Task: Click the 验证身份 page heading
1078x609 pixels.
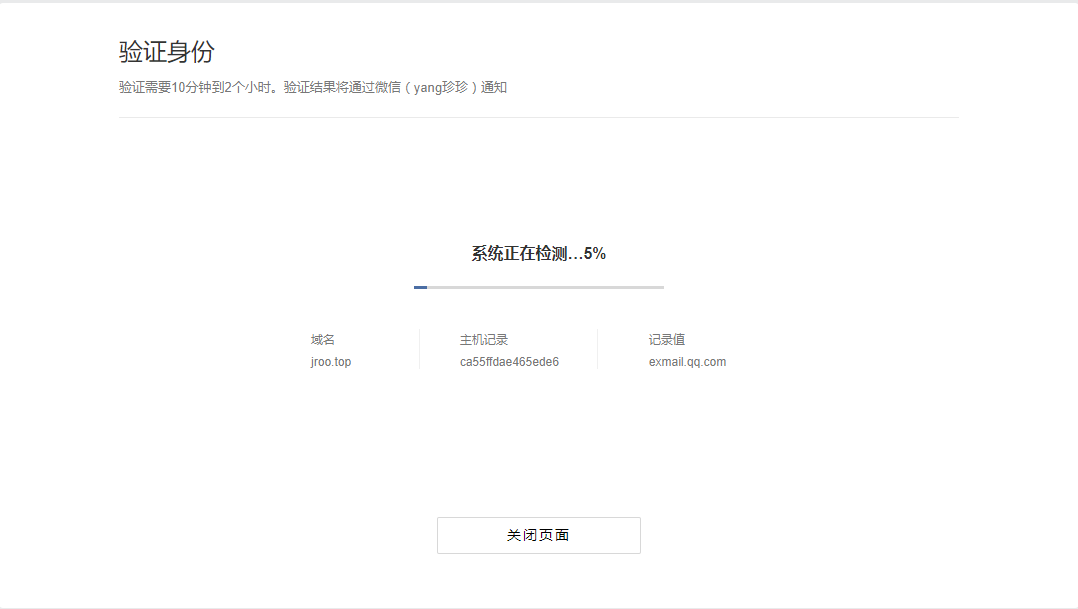Action: coord(166,52)
